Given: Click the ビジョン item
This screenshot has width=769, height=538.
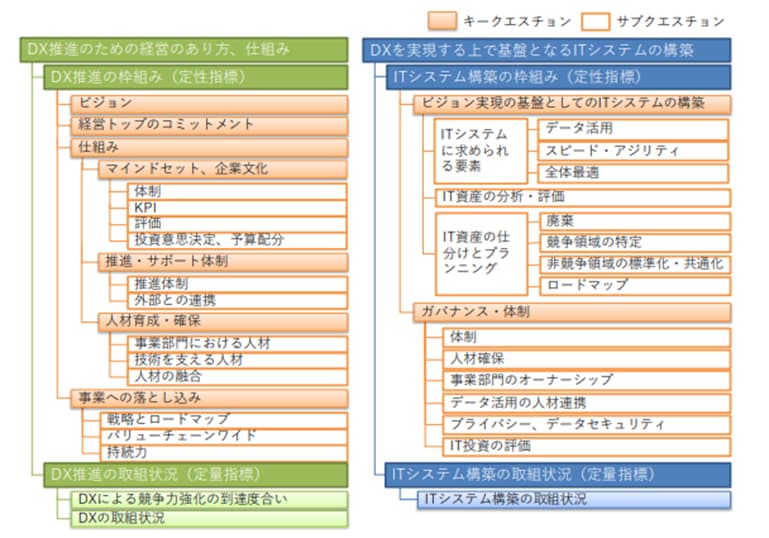Looking at the screenshot, I should 208,103.
